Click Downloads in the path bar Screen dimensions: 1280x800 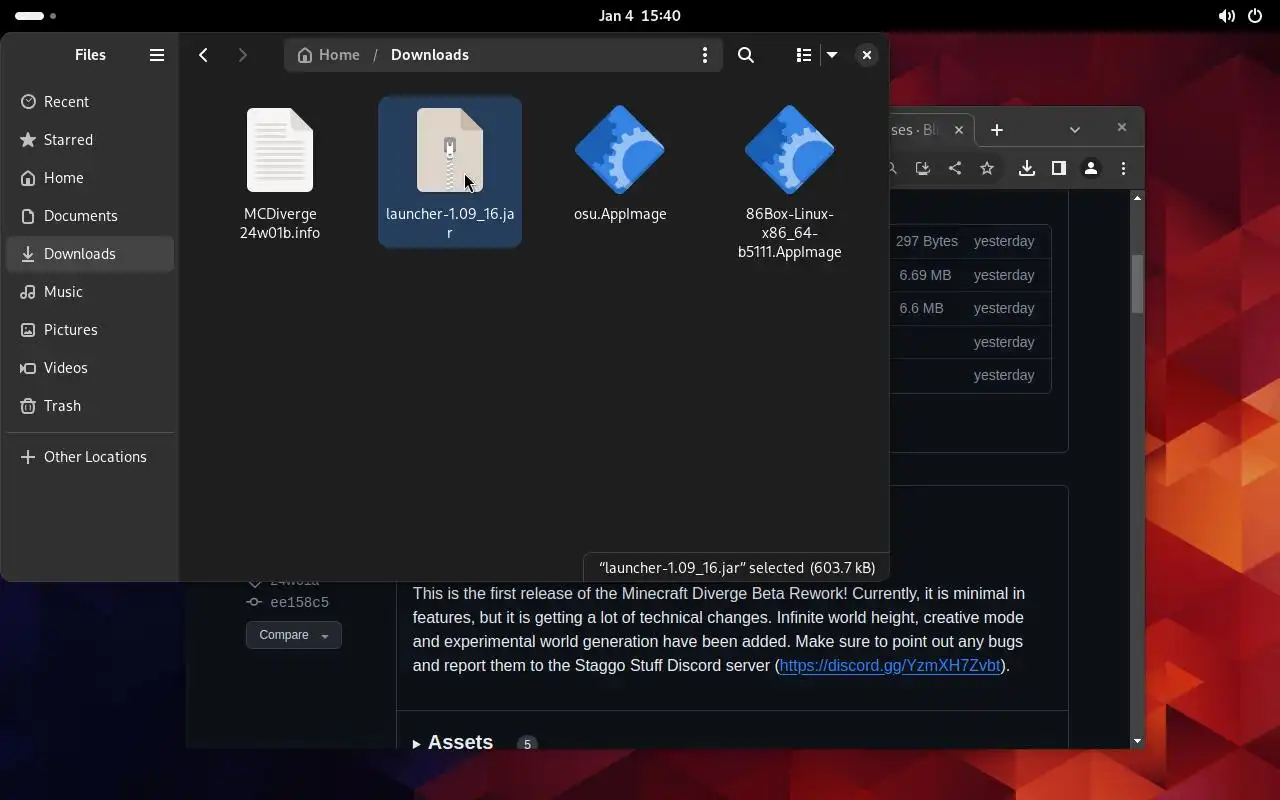click(x=430, y=55)
